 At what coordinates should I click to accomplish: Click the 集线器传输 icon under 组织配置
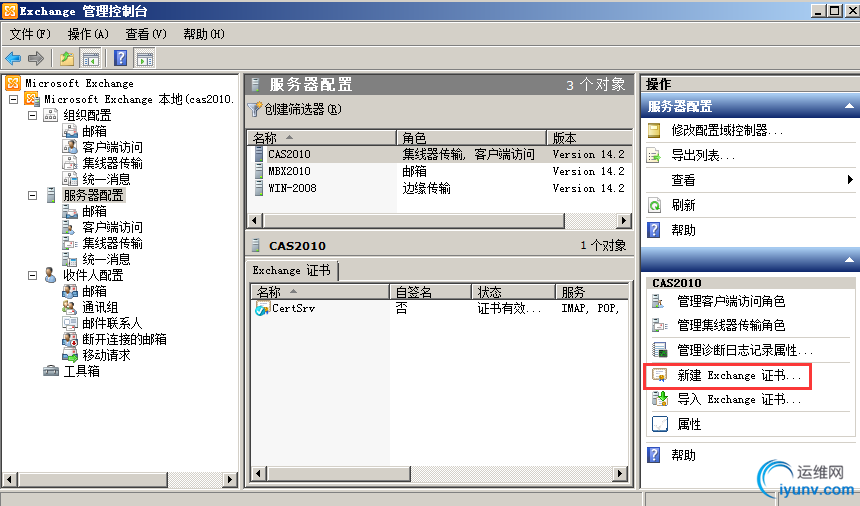[x=70, y=163]
